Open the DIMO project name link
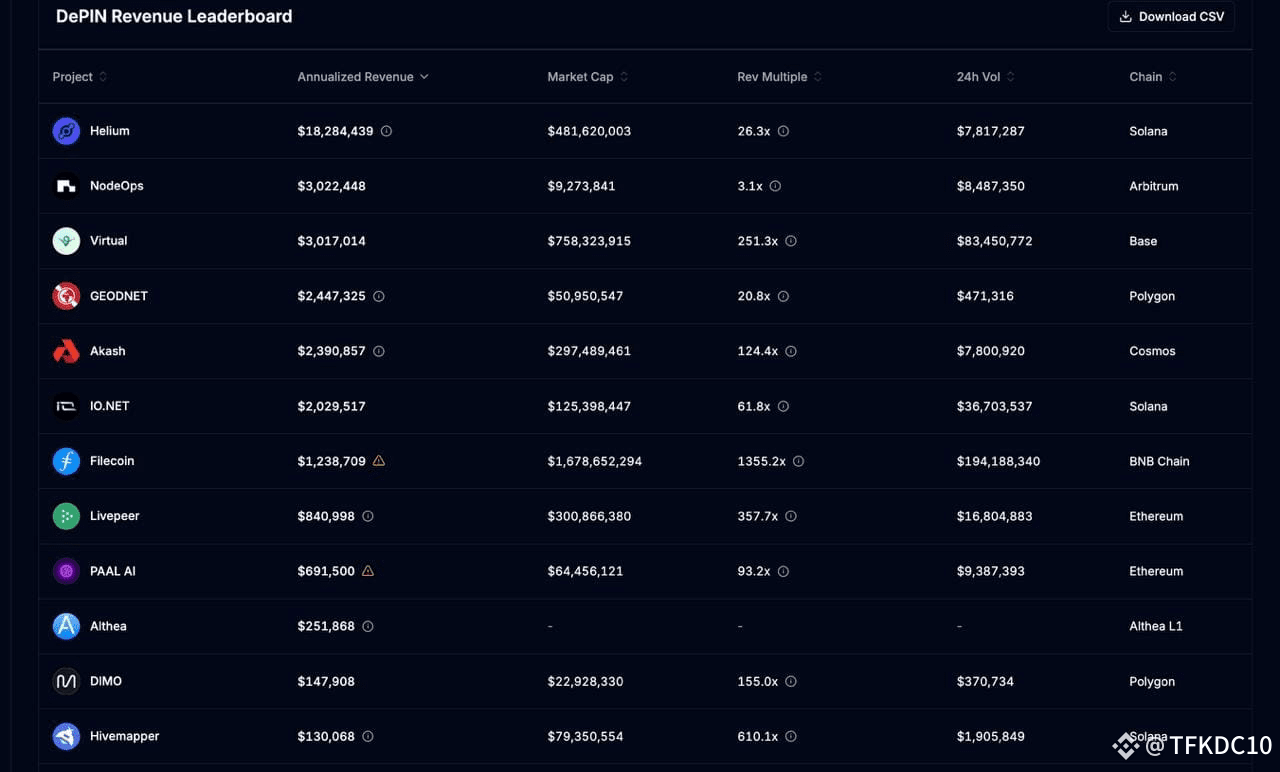This screenshot has width=1280, height=772. [106, 681]
